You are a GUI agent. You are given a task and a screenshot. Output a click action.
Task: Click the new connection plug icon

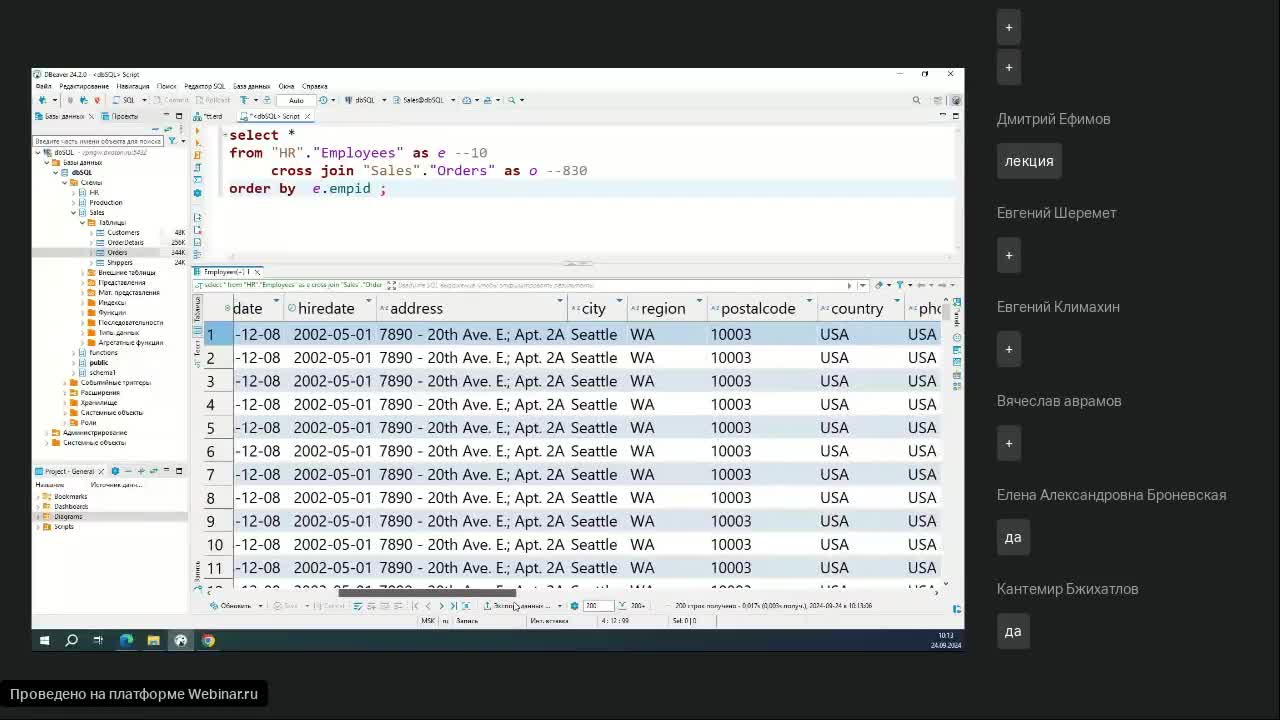(x=41, y=100)
